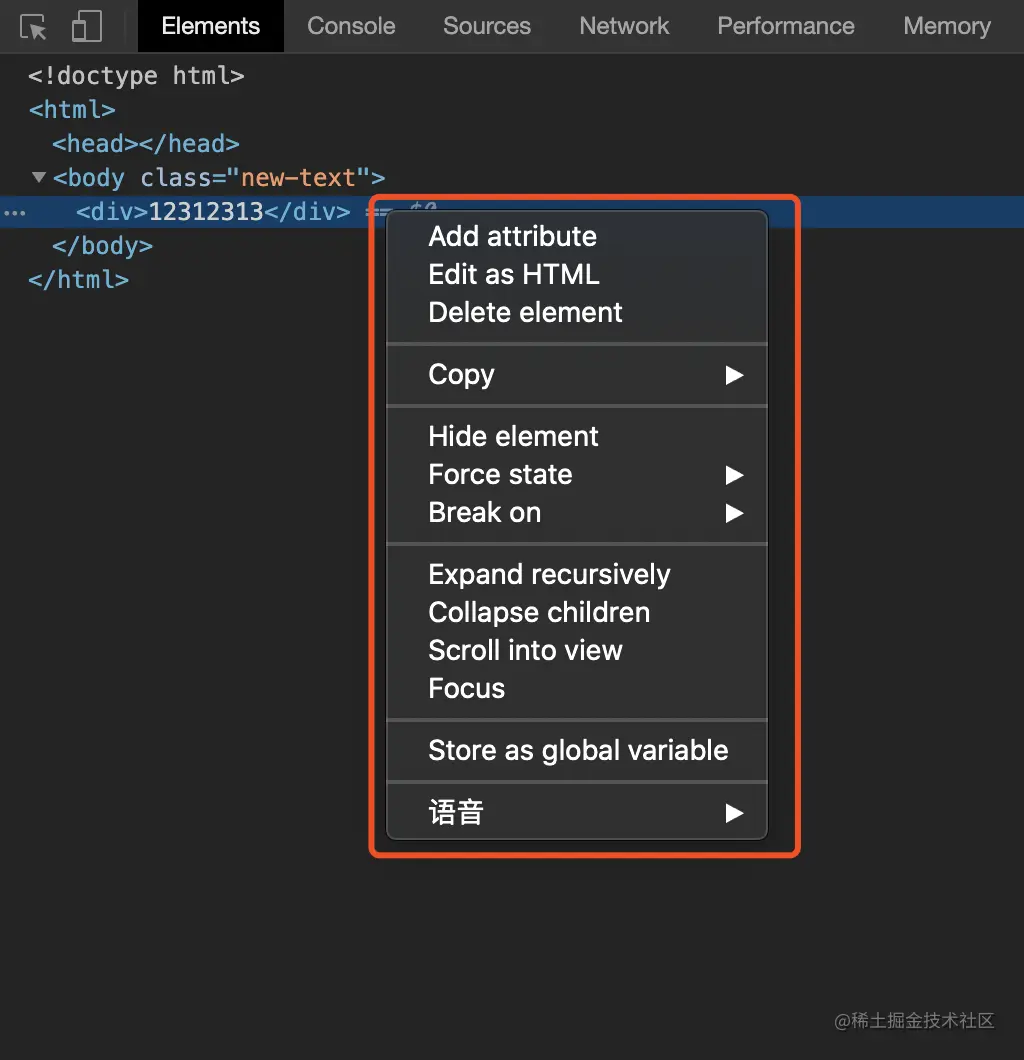Viewport: 1024px width, 1060px height.
Task: Click Delete element in context menu
Action: click(x=524, y=312)
